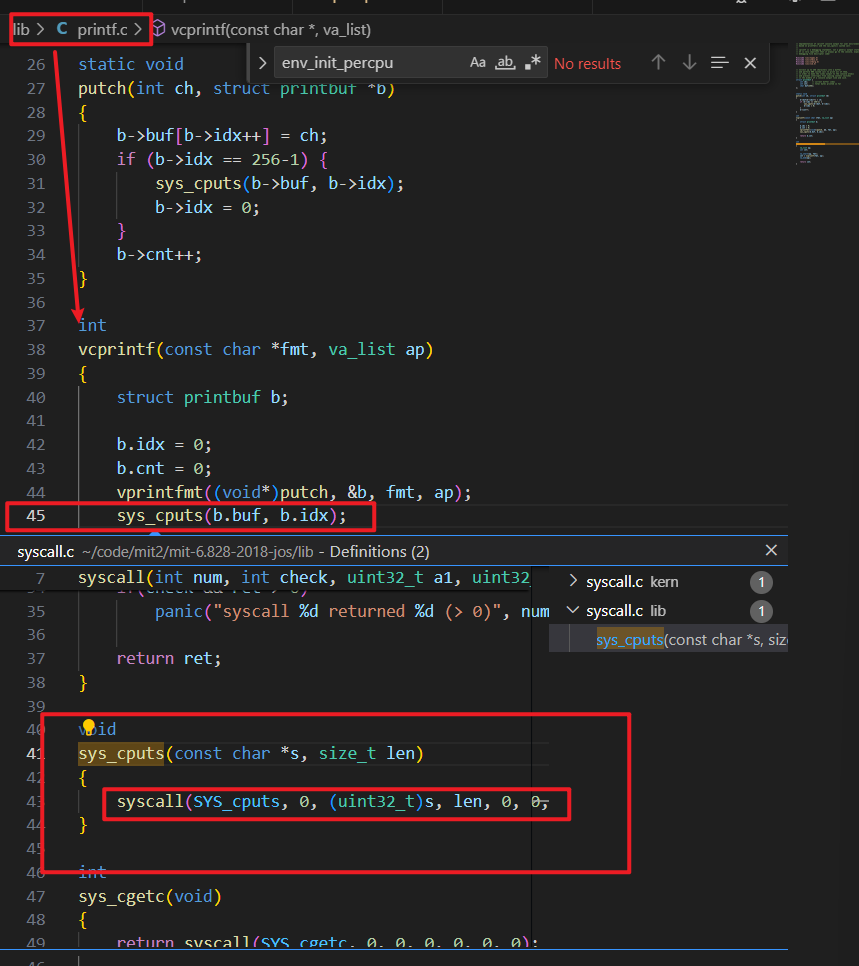Open syscall.c title in peek header

pos(45,551)
